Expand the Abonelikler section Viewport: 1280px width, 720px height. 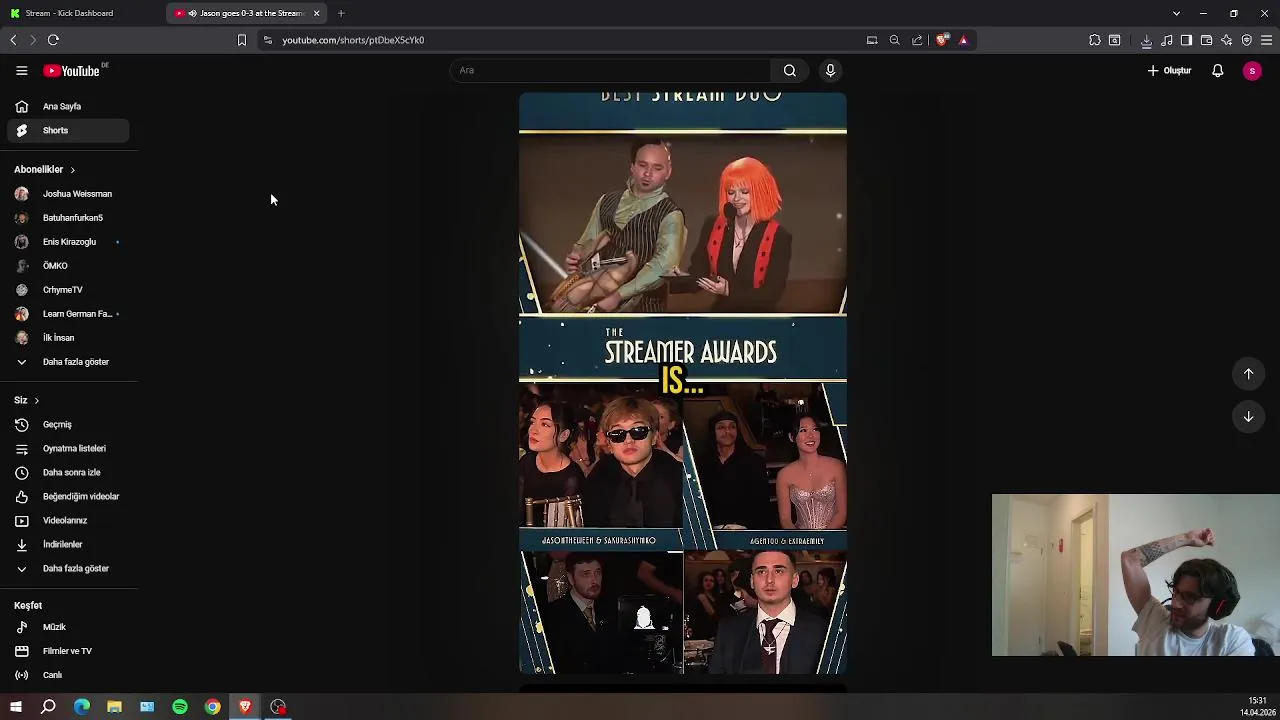45,169
